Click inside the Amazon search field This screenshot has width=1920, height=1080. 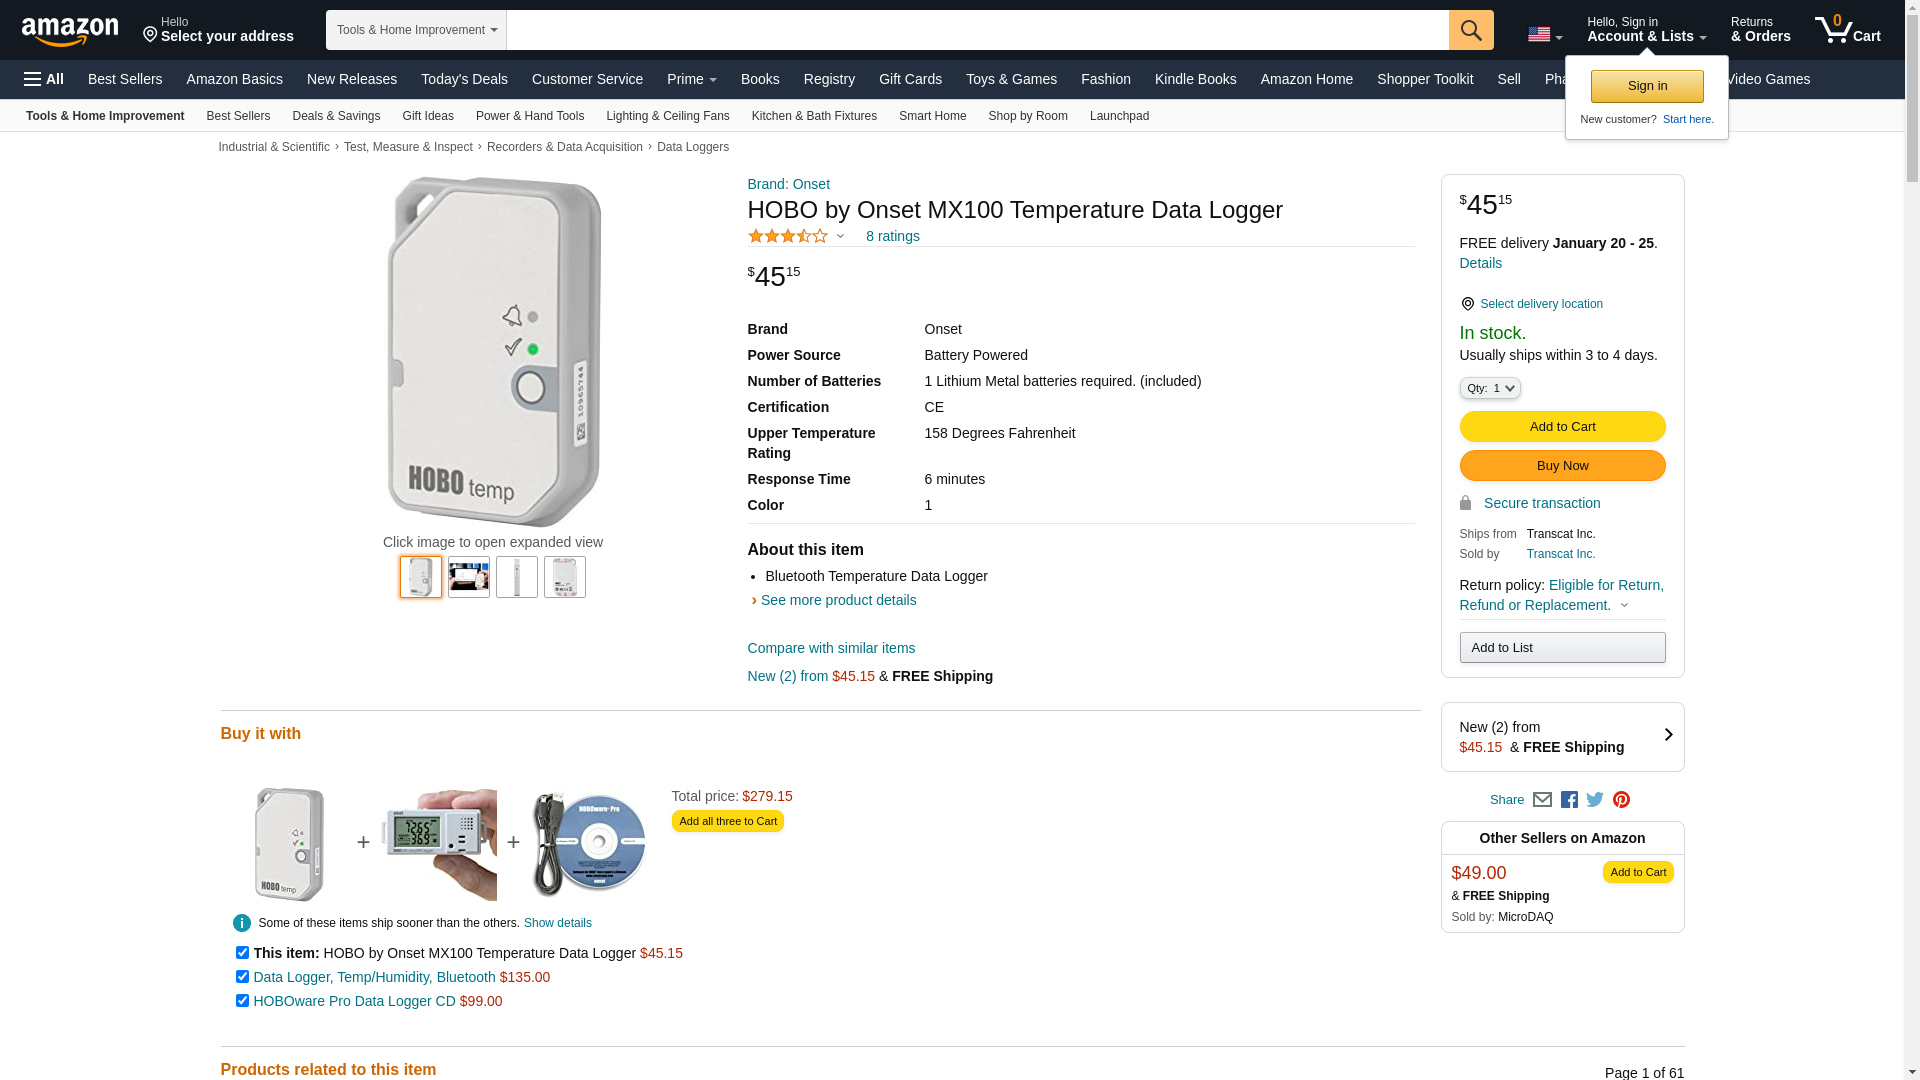(977, 30)
